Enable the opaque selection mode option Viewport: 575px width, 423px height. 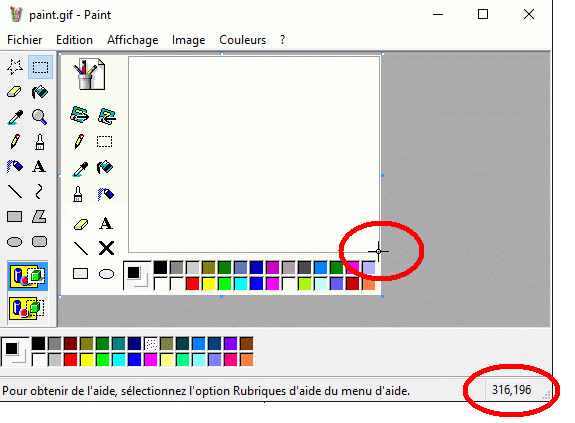pos(28,276)
